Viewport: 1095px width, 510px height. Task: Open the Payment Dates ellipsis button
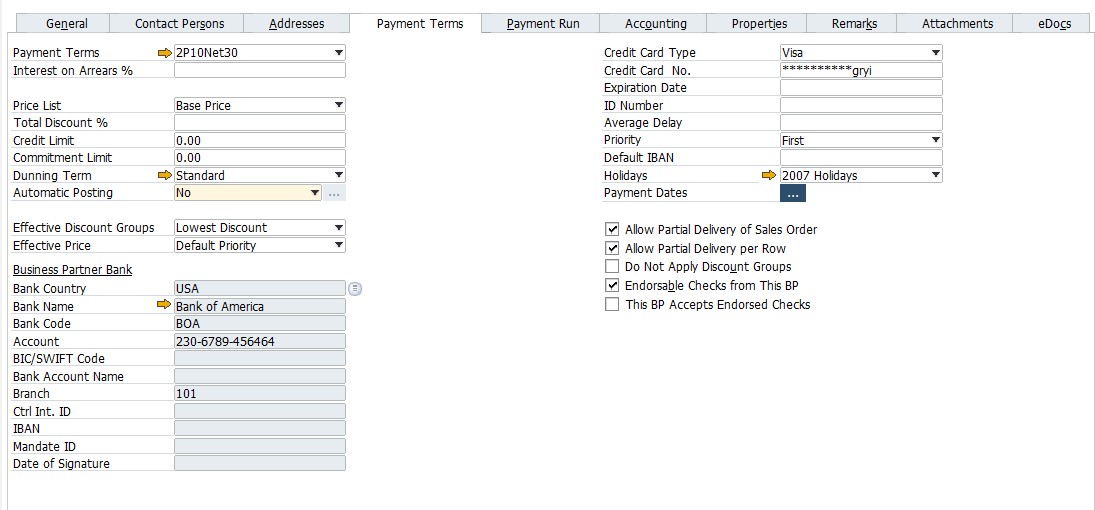[792, 193]
